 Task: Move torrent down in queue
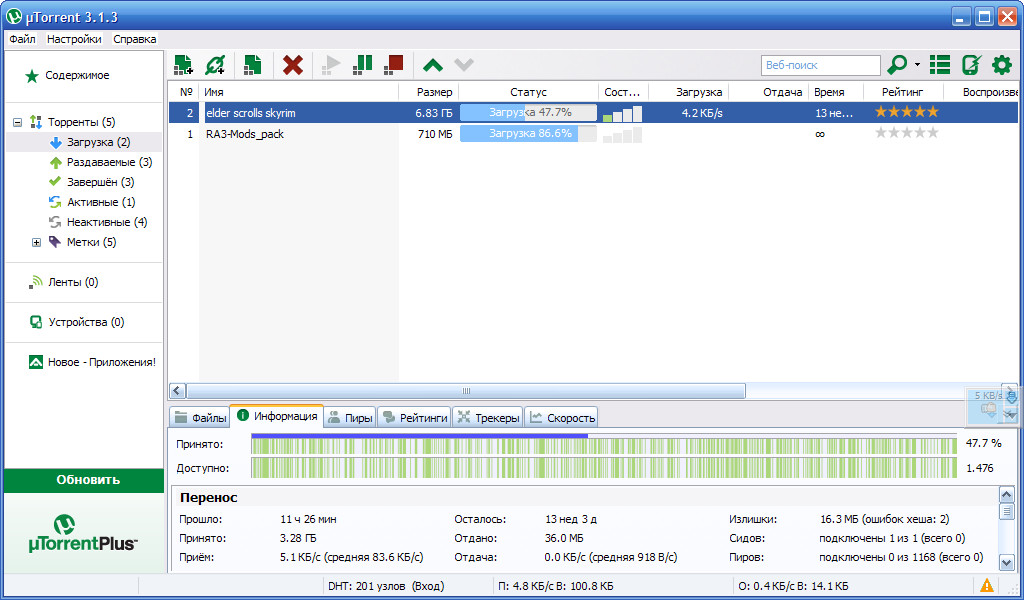pos(464,65)
